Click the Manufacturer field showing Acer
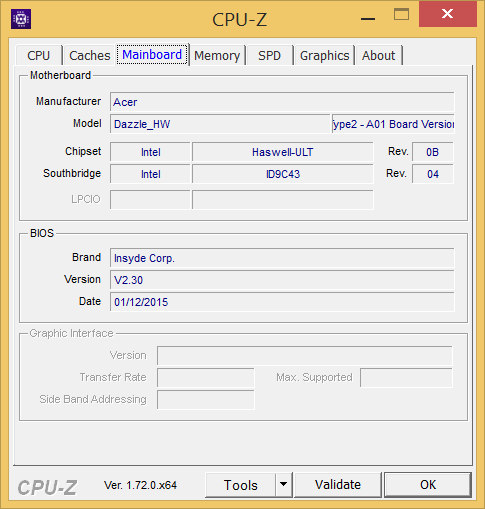Screen dimensions: 485x509 [282, 102]
